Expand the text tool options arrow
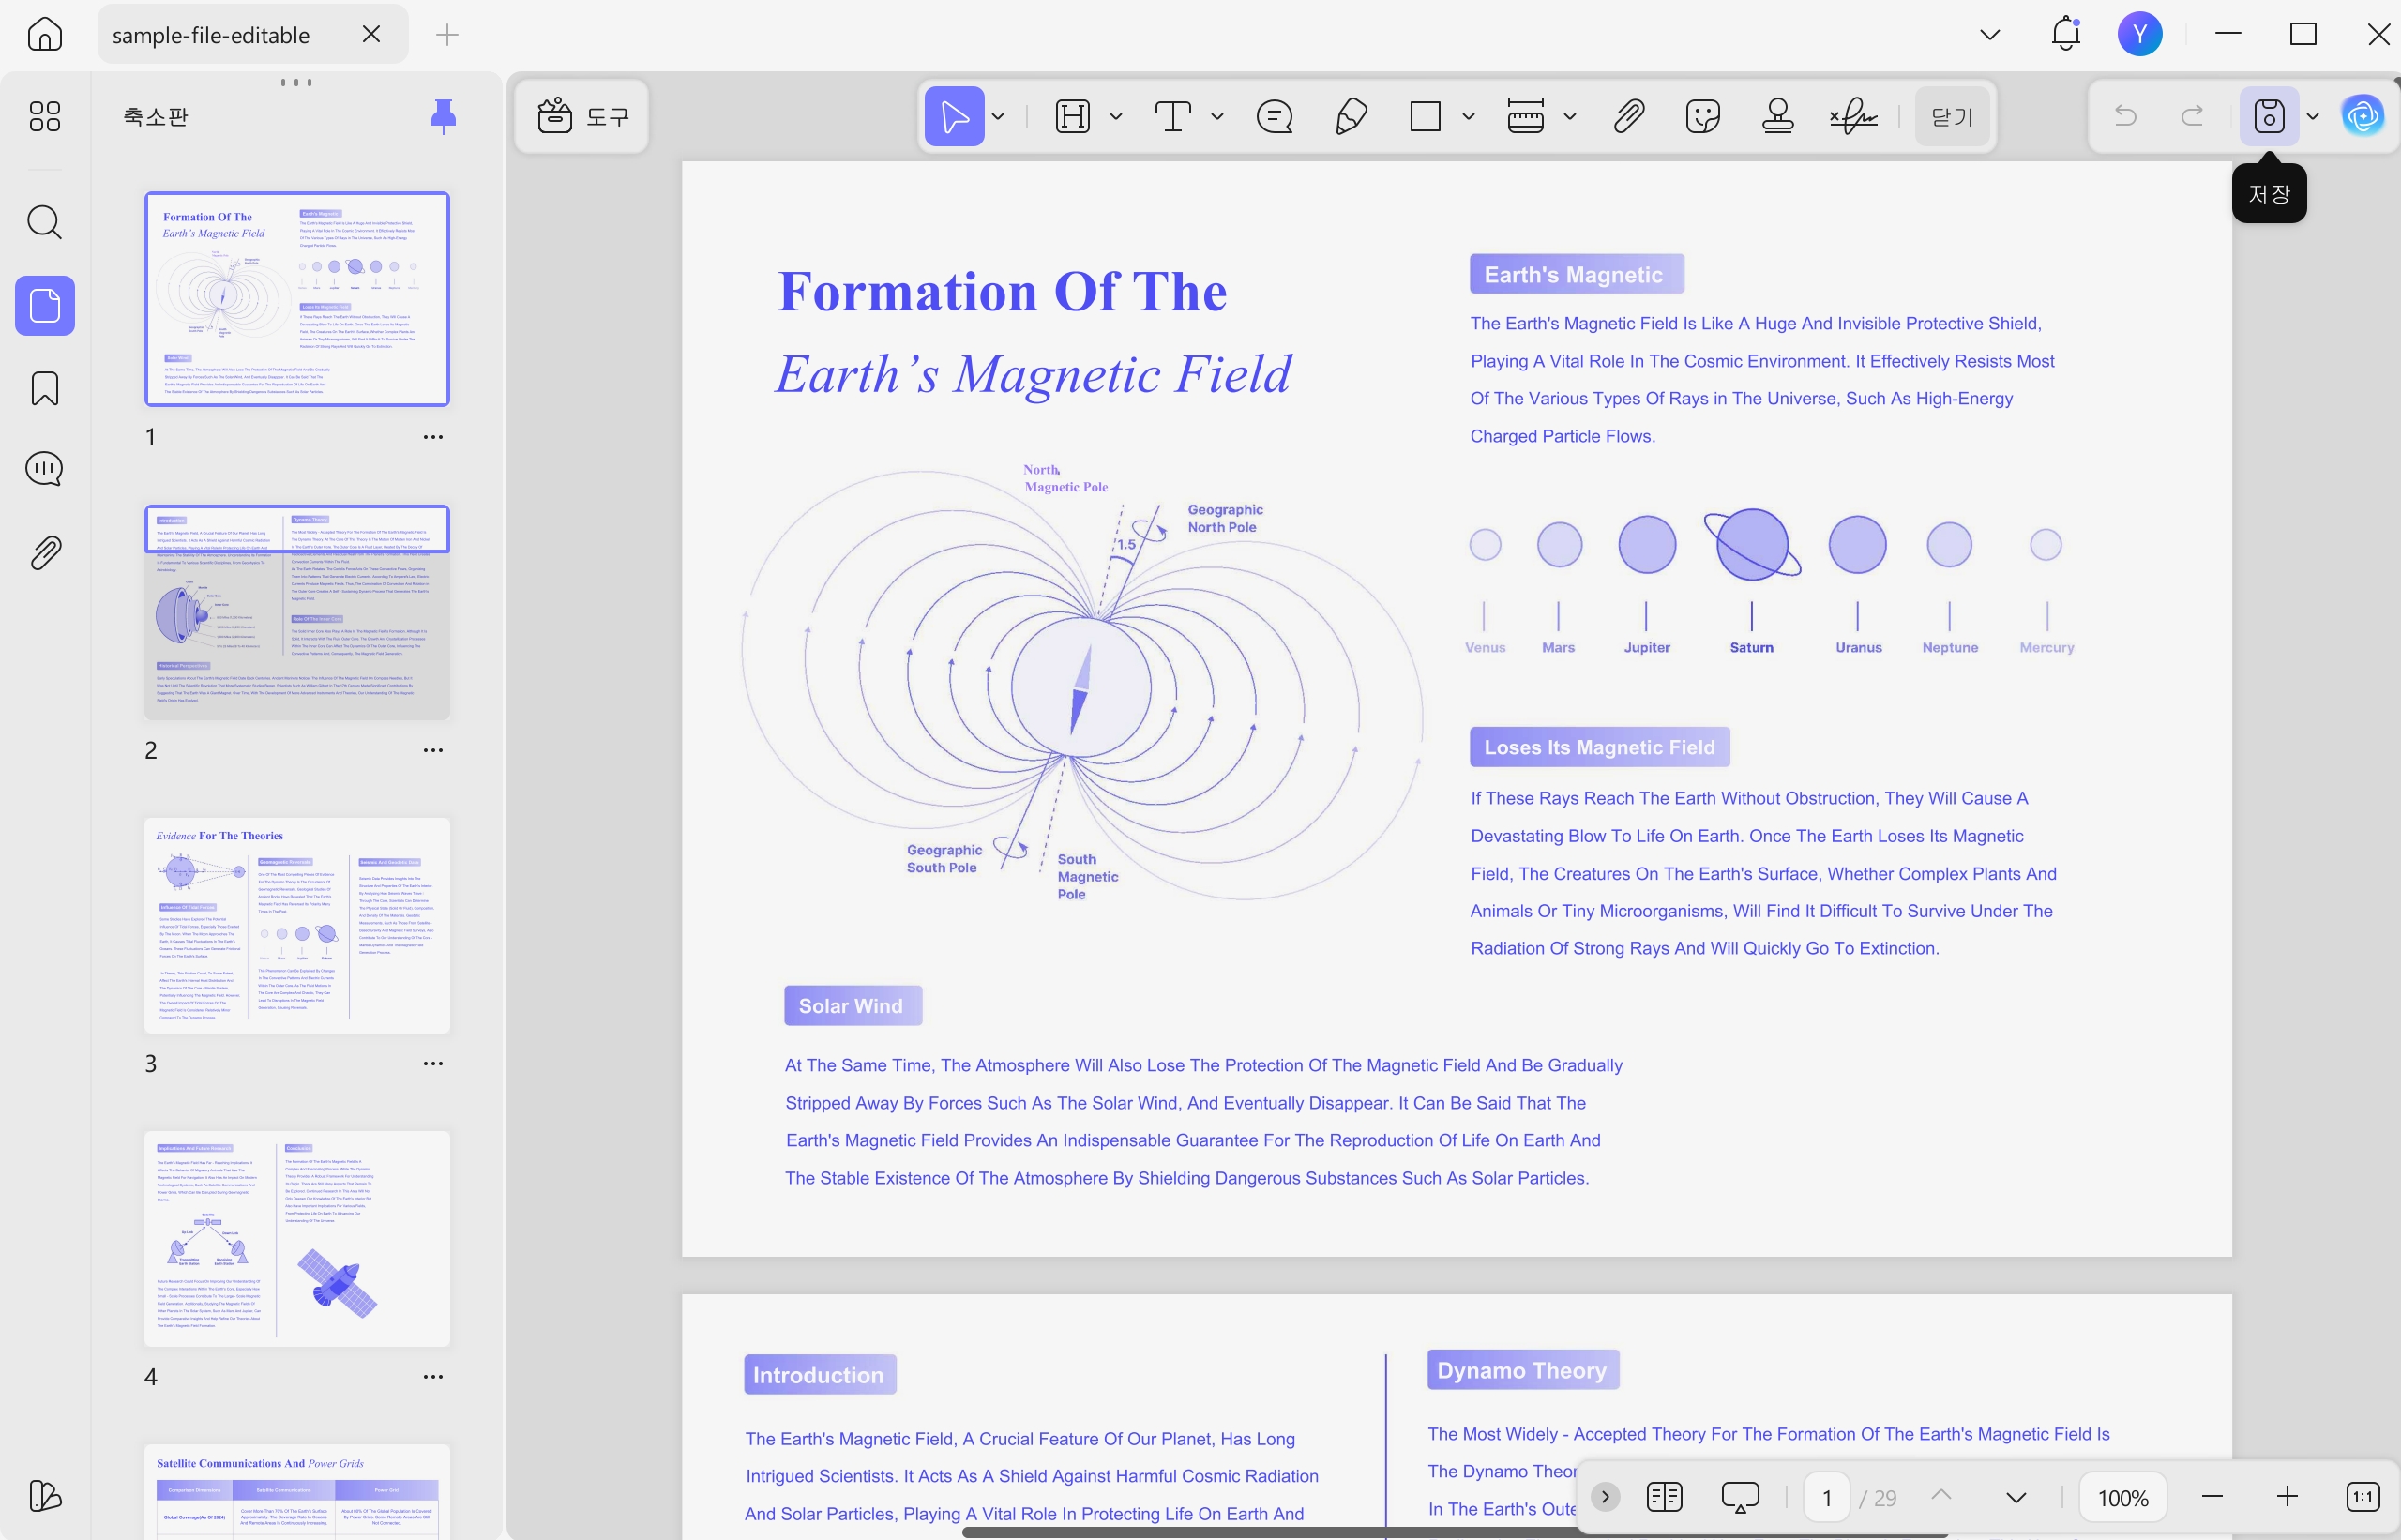This screenshot has height=1540, width=2401. [1217, 117]
